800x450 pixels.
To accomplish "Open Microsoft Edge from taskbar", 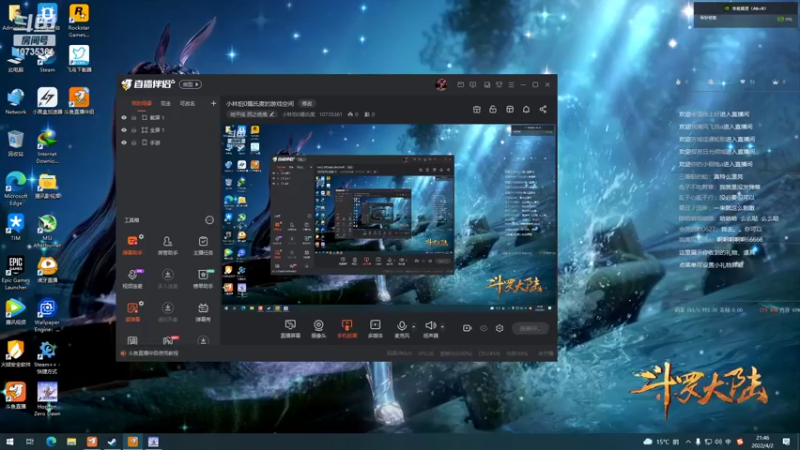I will [51, 442].
